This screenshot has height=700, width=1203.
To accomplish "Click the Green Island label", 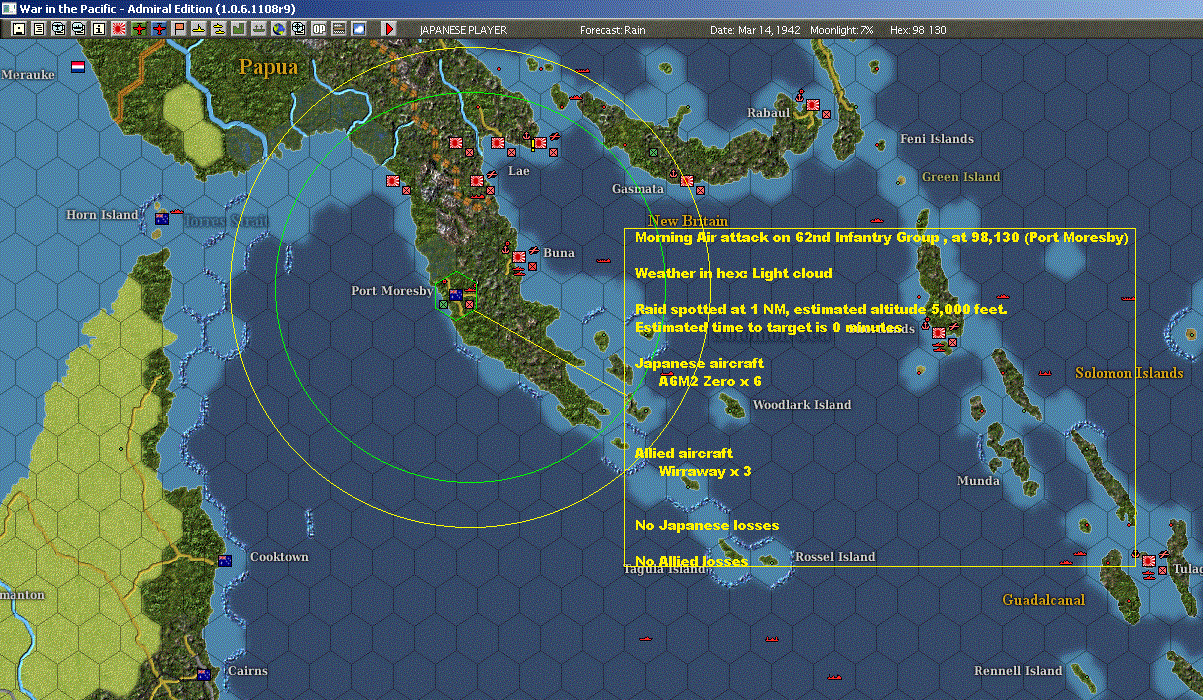I will (961, 177).
